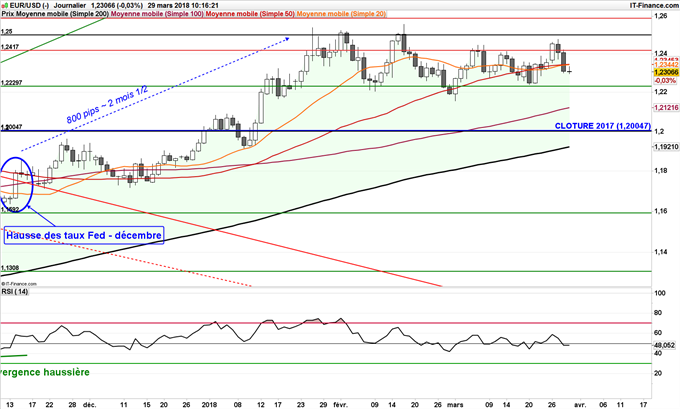
Task: Click the 1,1308 support level label
Action: tap(10, 268)
